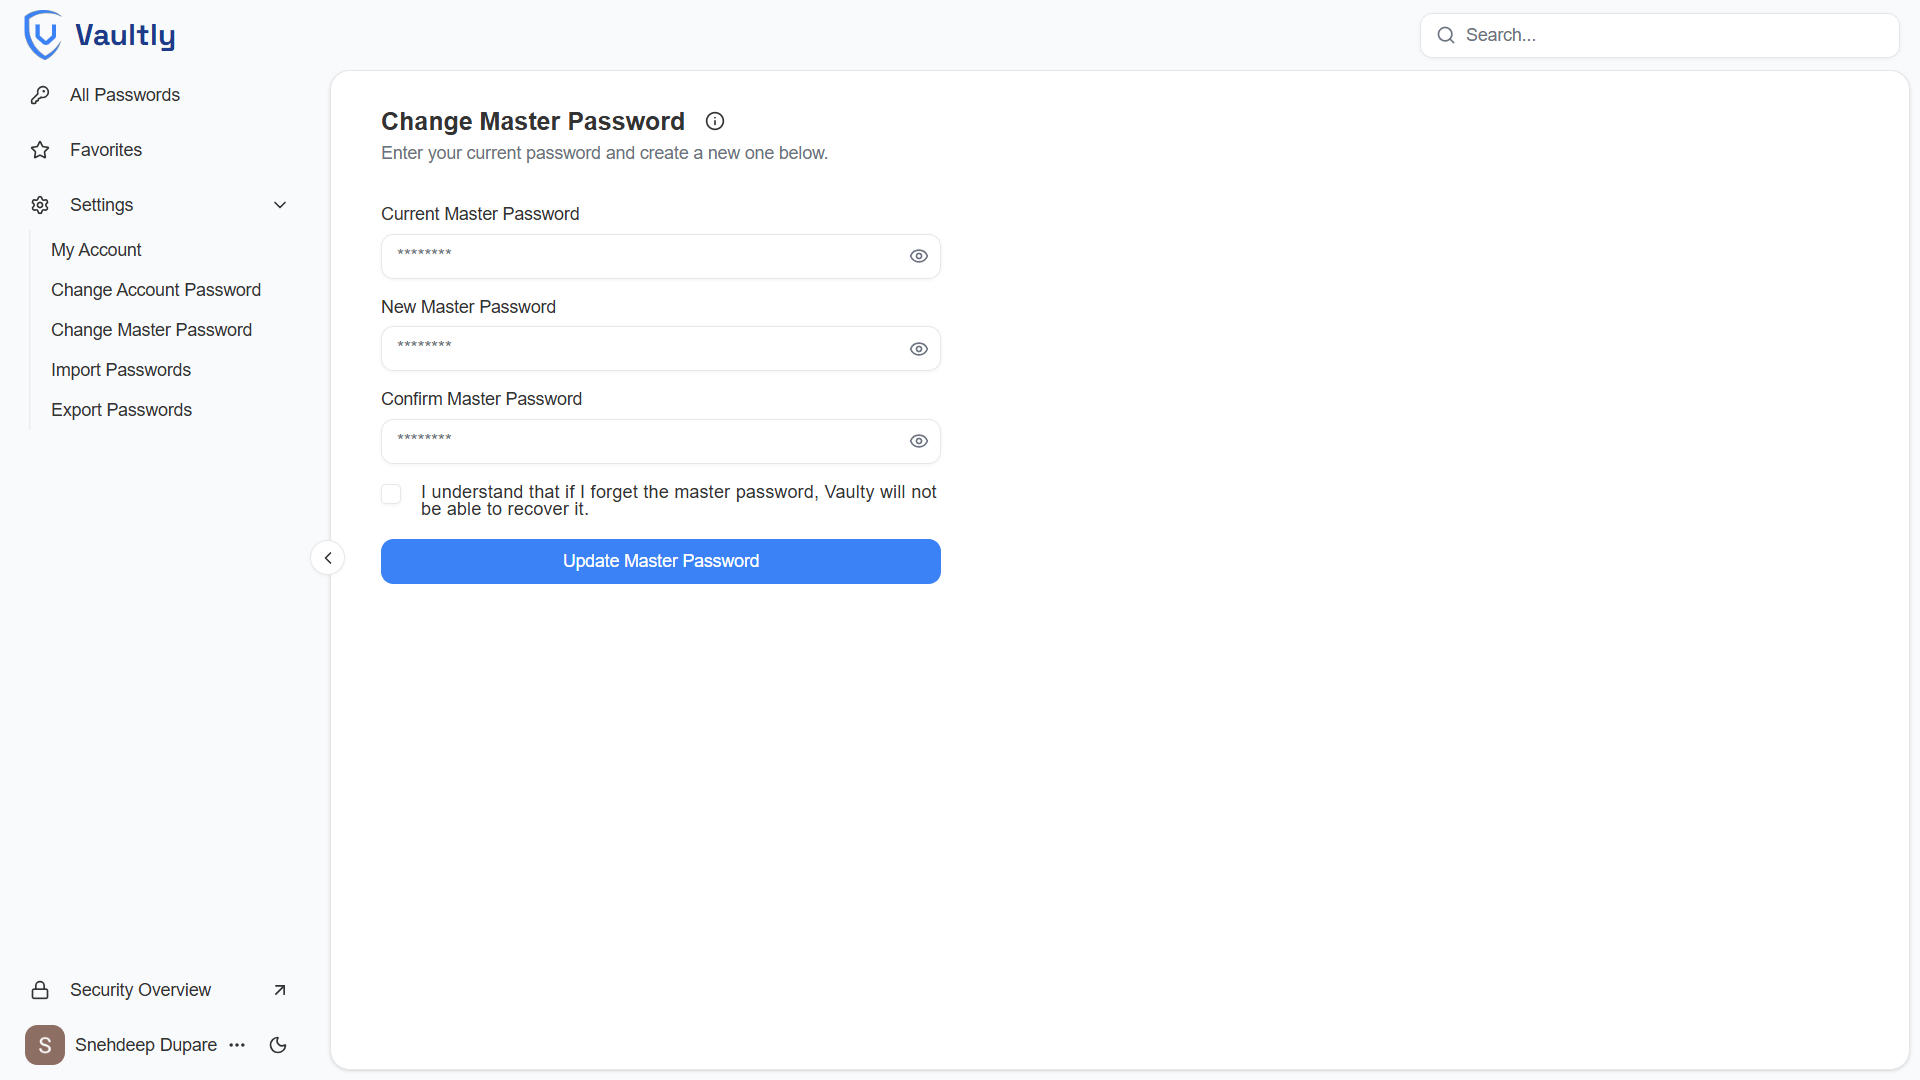Click the user avatar with letter S

45,1045
